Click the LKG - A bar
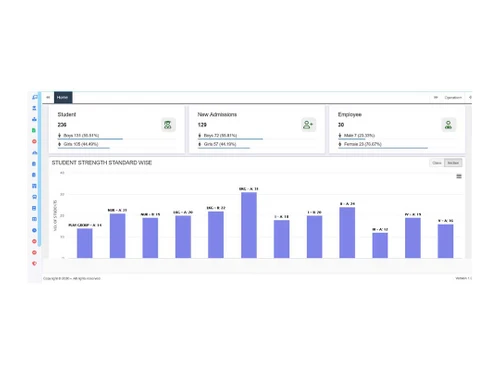Screen dimensions: 500x375 (x=183, y=237)
